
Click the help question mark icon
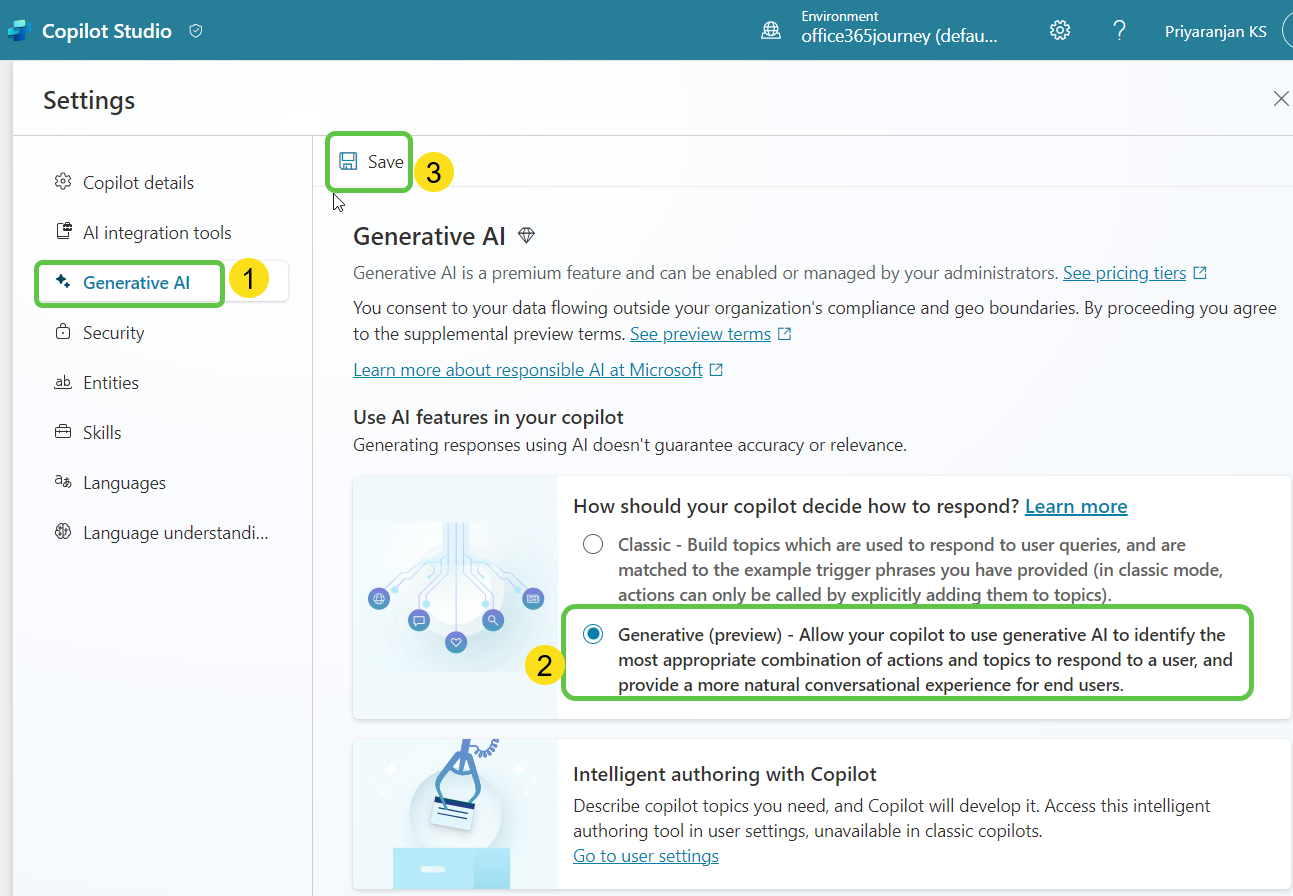1119,31
